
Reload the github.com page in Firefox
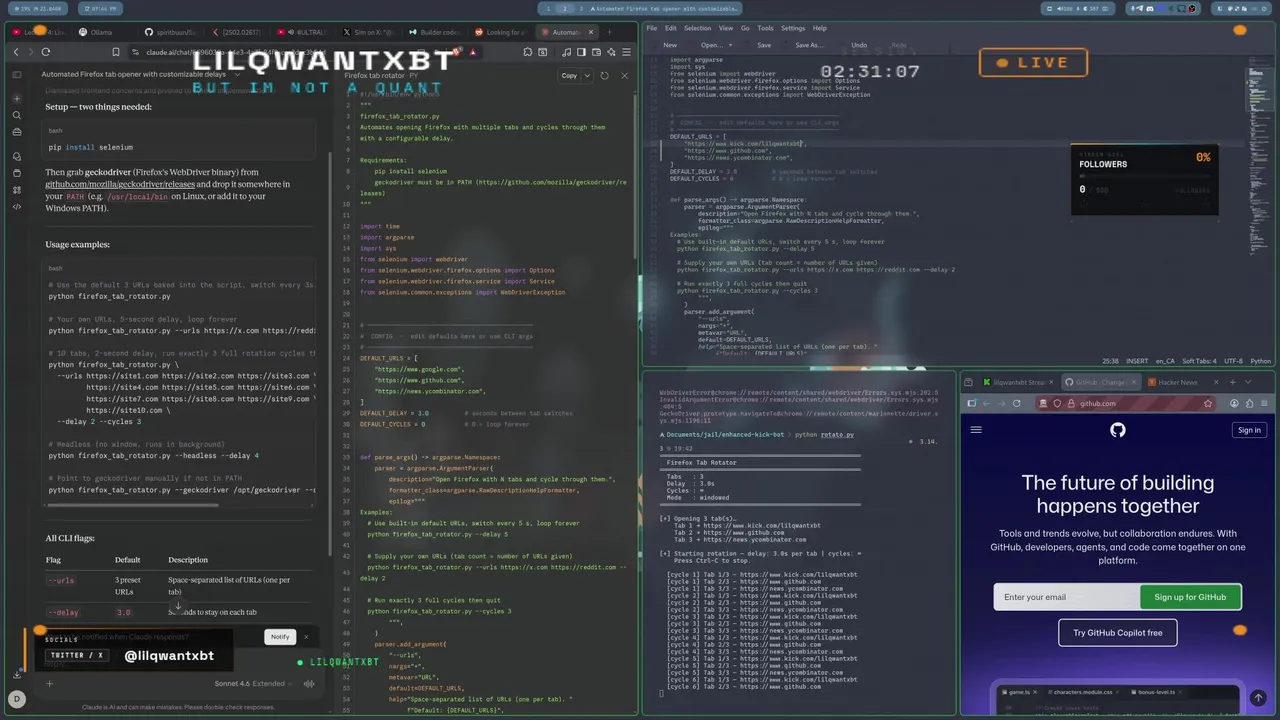[1017, 403]
